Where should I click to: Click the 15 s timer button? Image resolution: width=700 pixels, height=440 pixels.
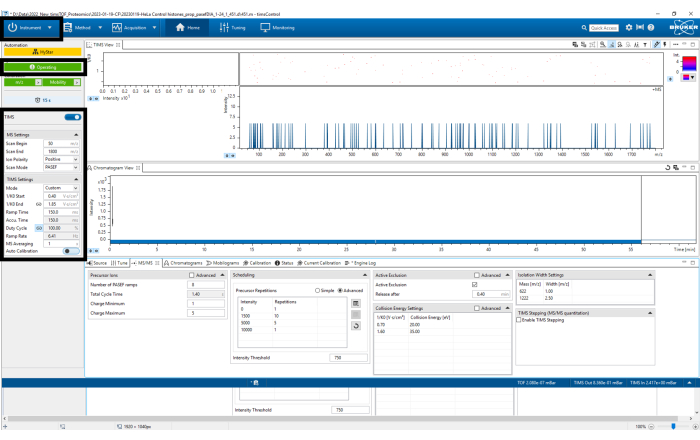(x=43, y=100)
